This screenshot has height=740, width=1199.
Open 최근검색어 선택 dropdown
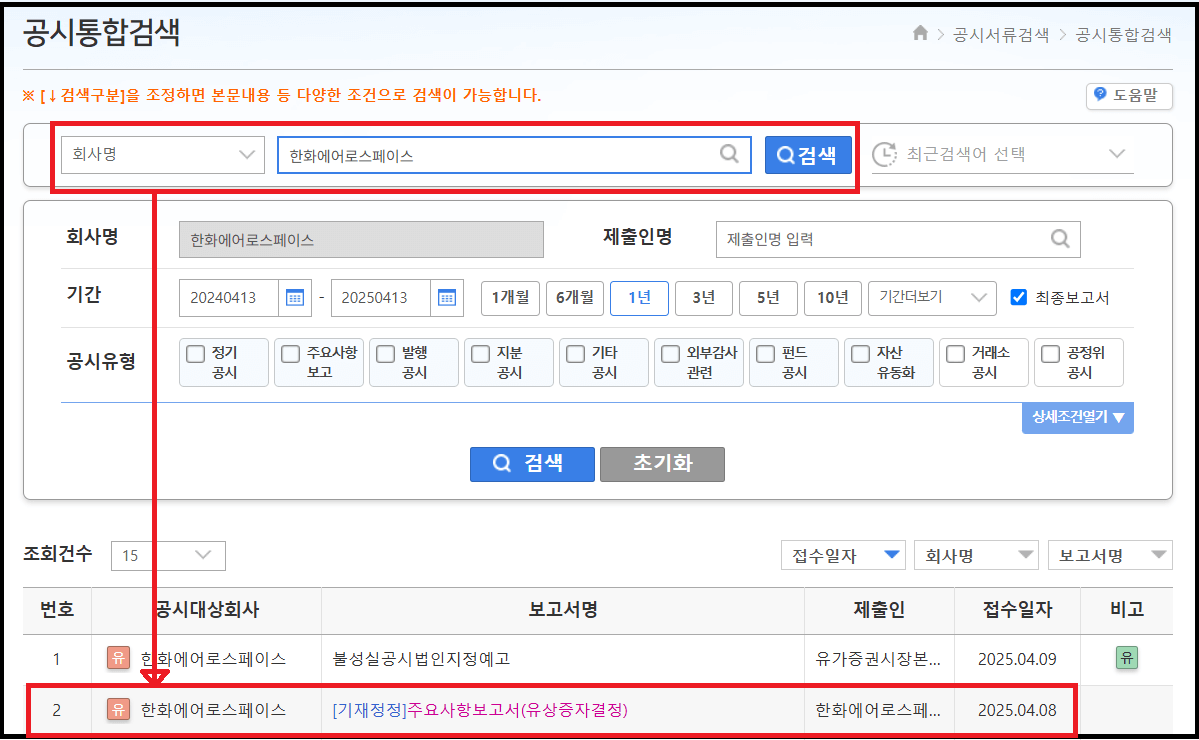1002,154
